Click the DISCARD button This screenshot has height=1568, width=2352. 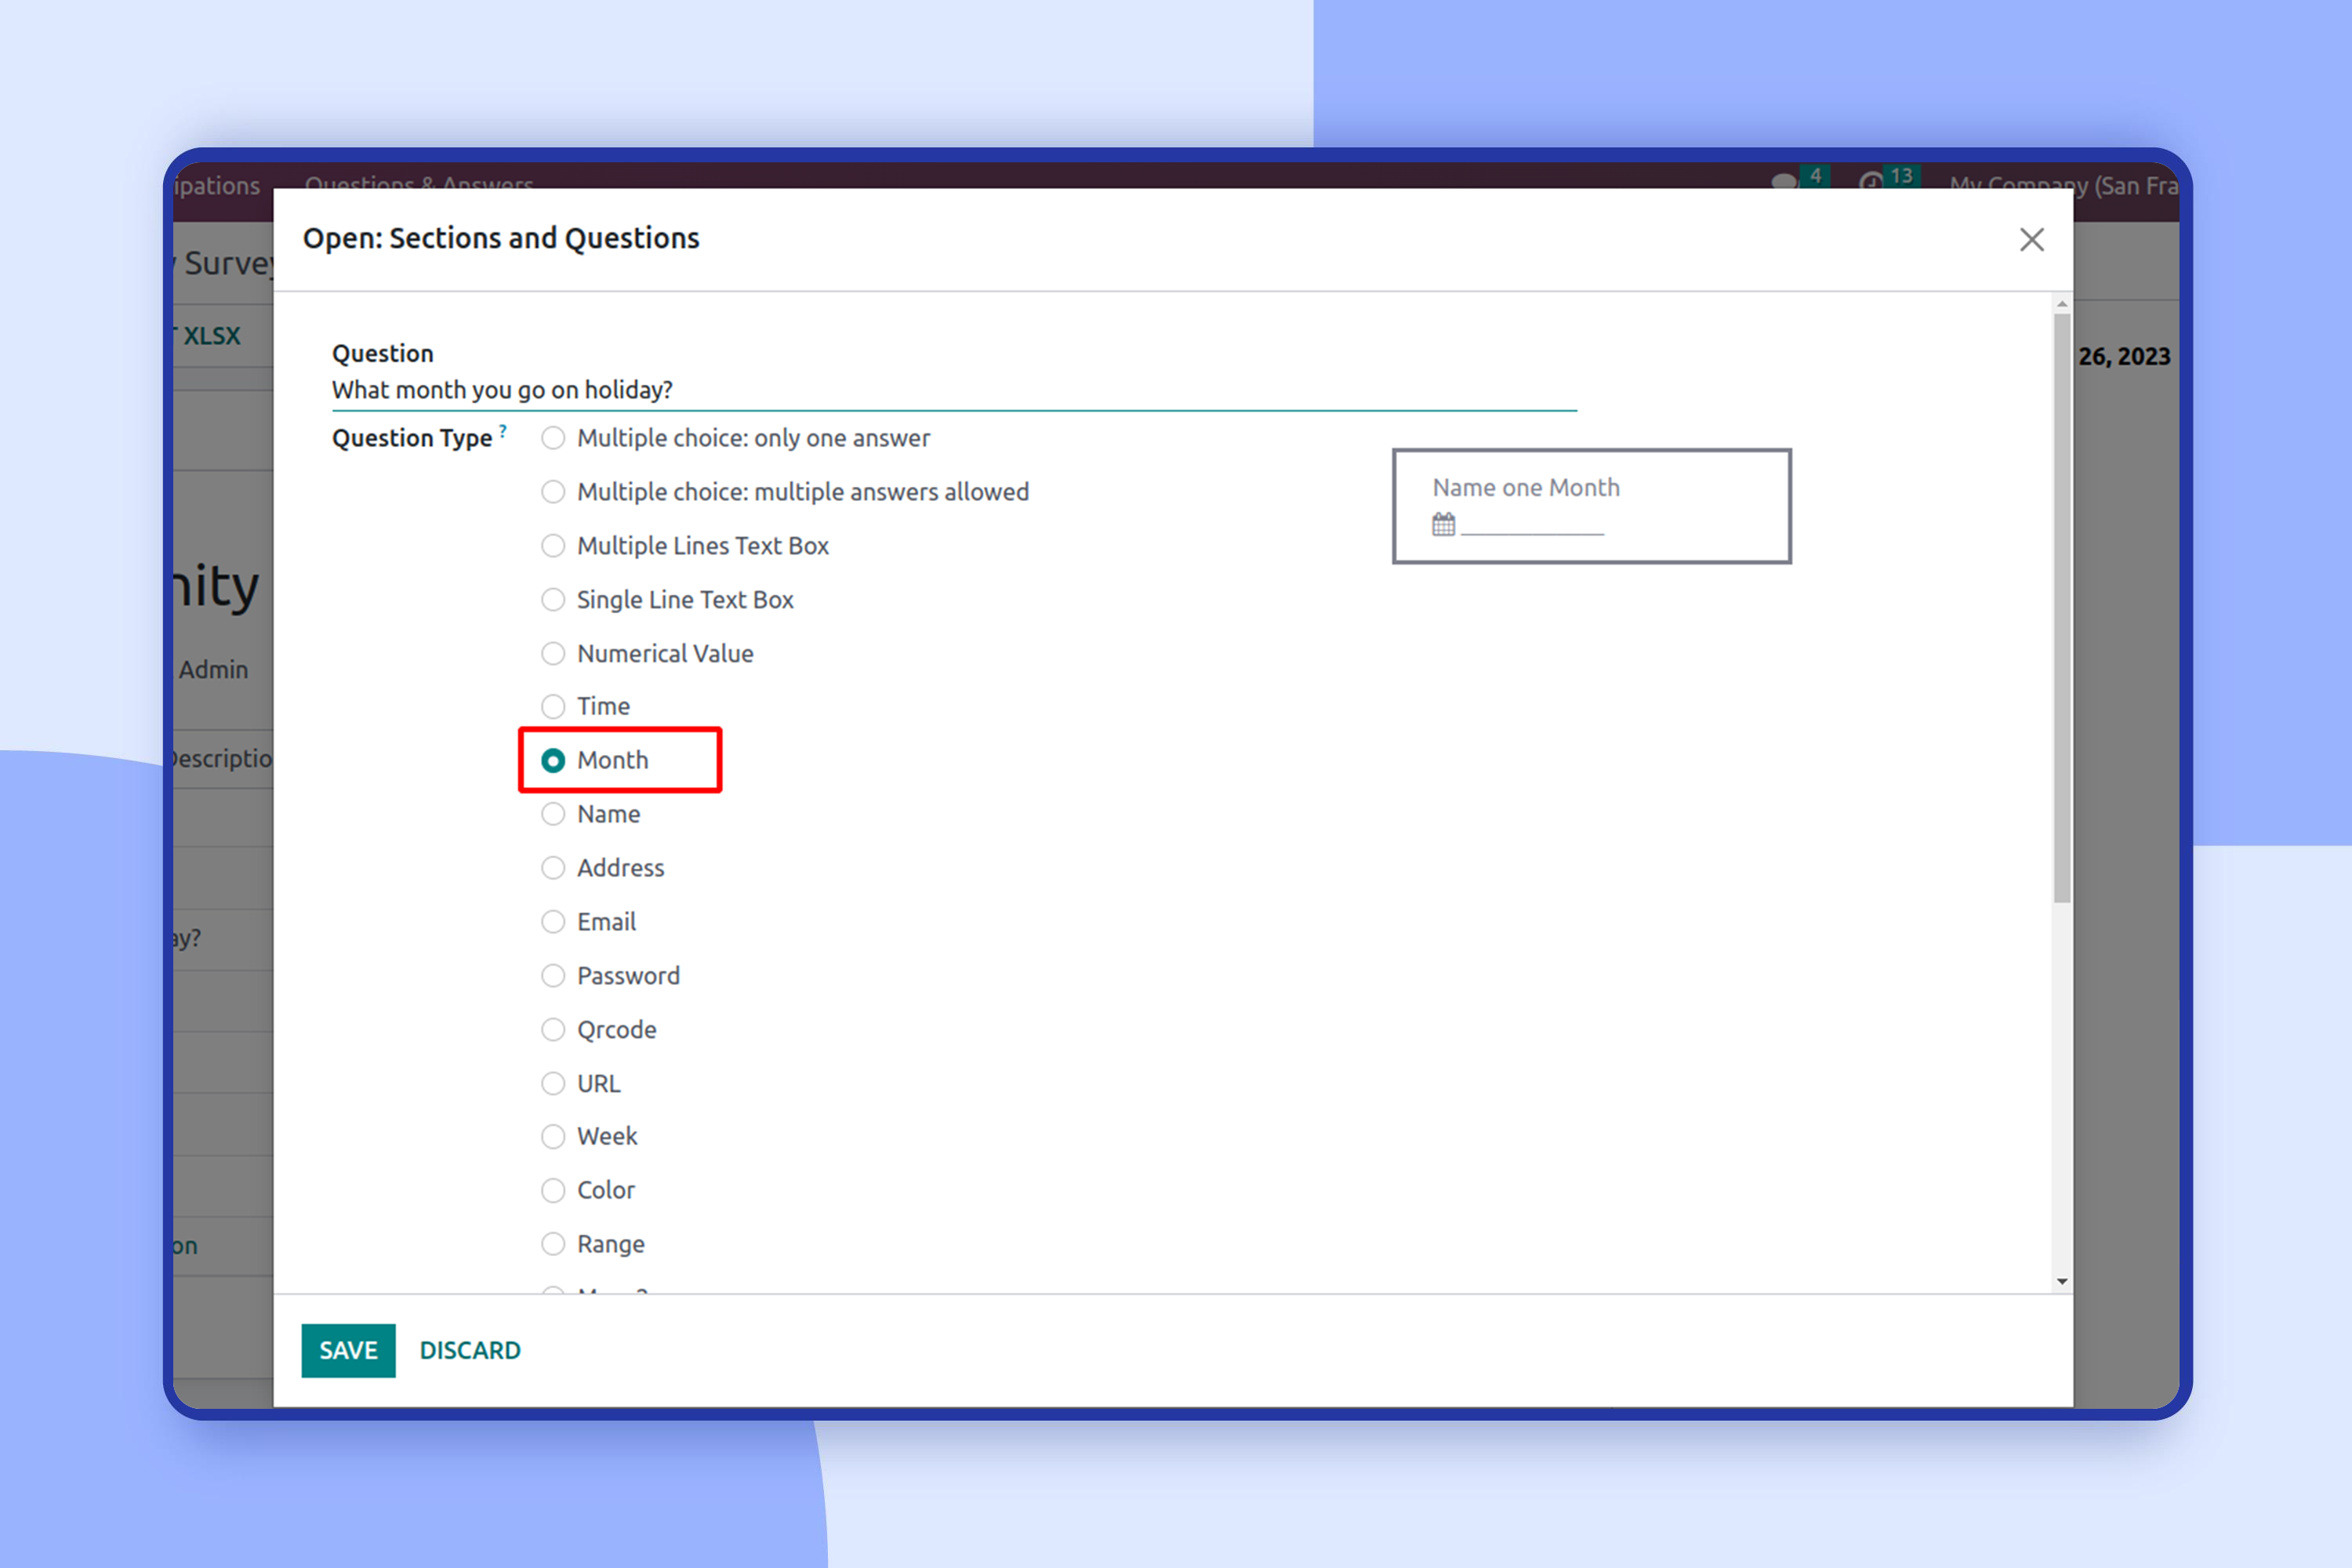click(x=470, y=1350)
